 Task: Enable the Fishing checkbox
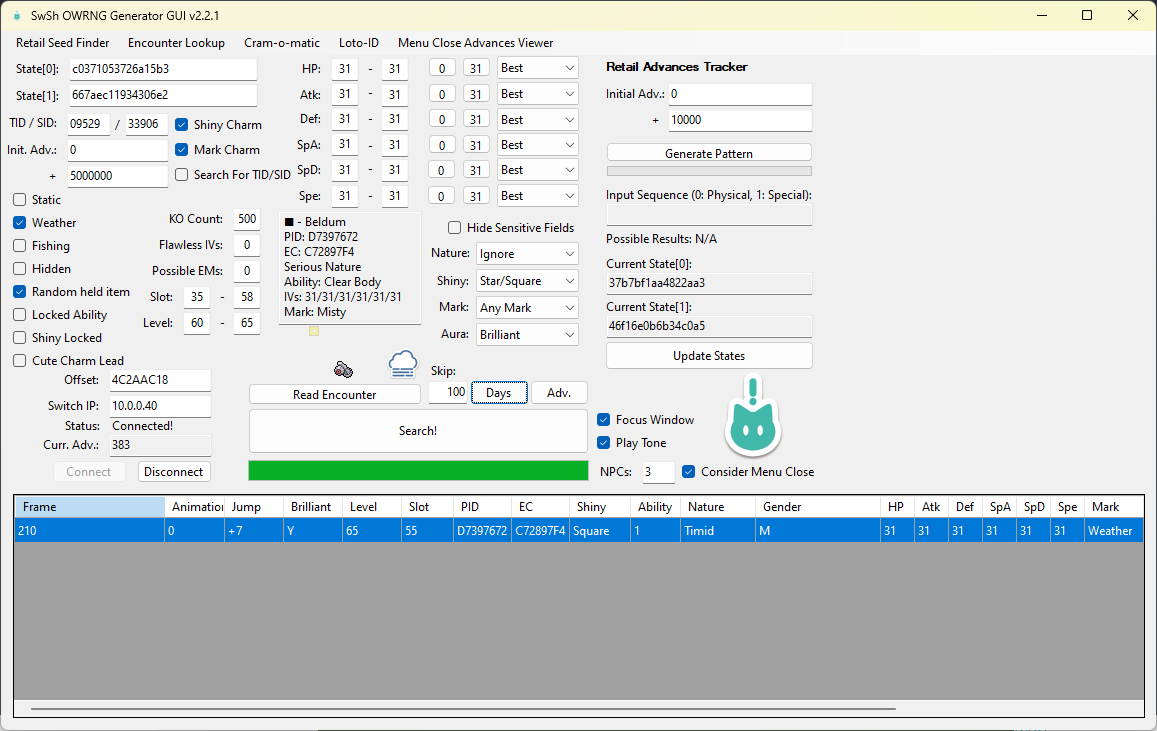pos(20,246)
